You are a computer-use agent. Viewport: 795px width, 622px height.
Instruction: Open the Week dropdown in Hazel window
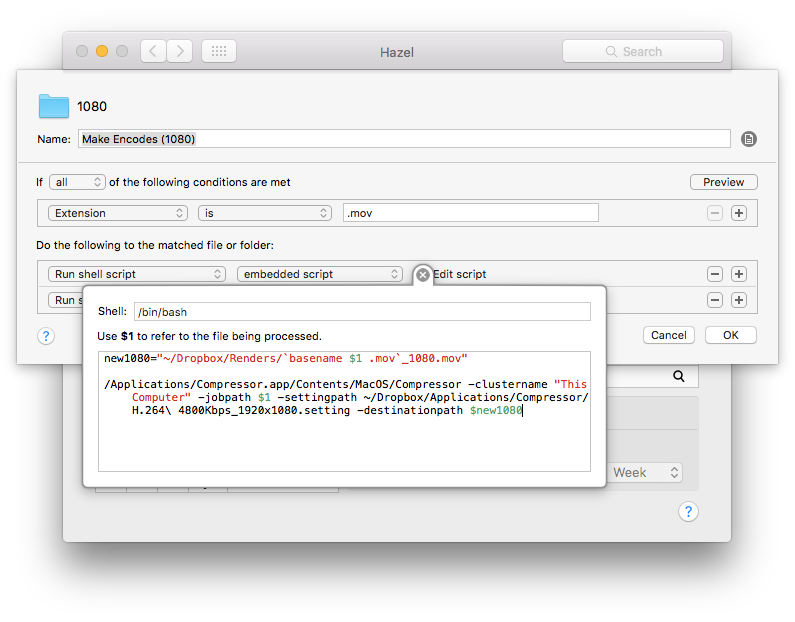point(645,472)
